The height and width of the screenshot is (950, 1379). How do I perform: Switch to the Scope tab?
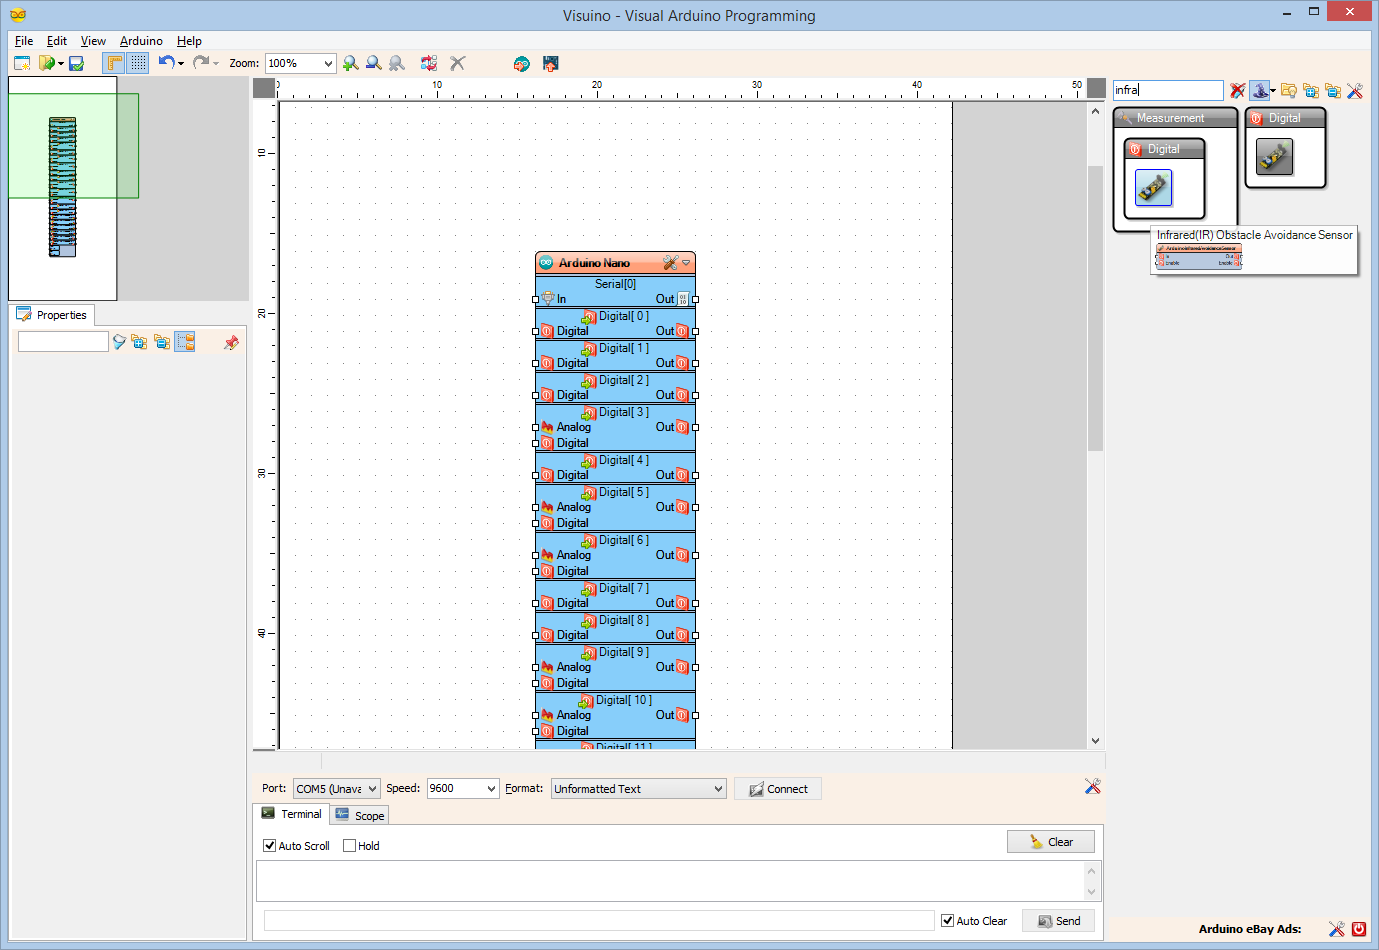pyautogui.click(x=359, y=814)
